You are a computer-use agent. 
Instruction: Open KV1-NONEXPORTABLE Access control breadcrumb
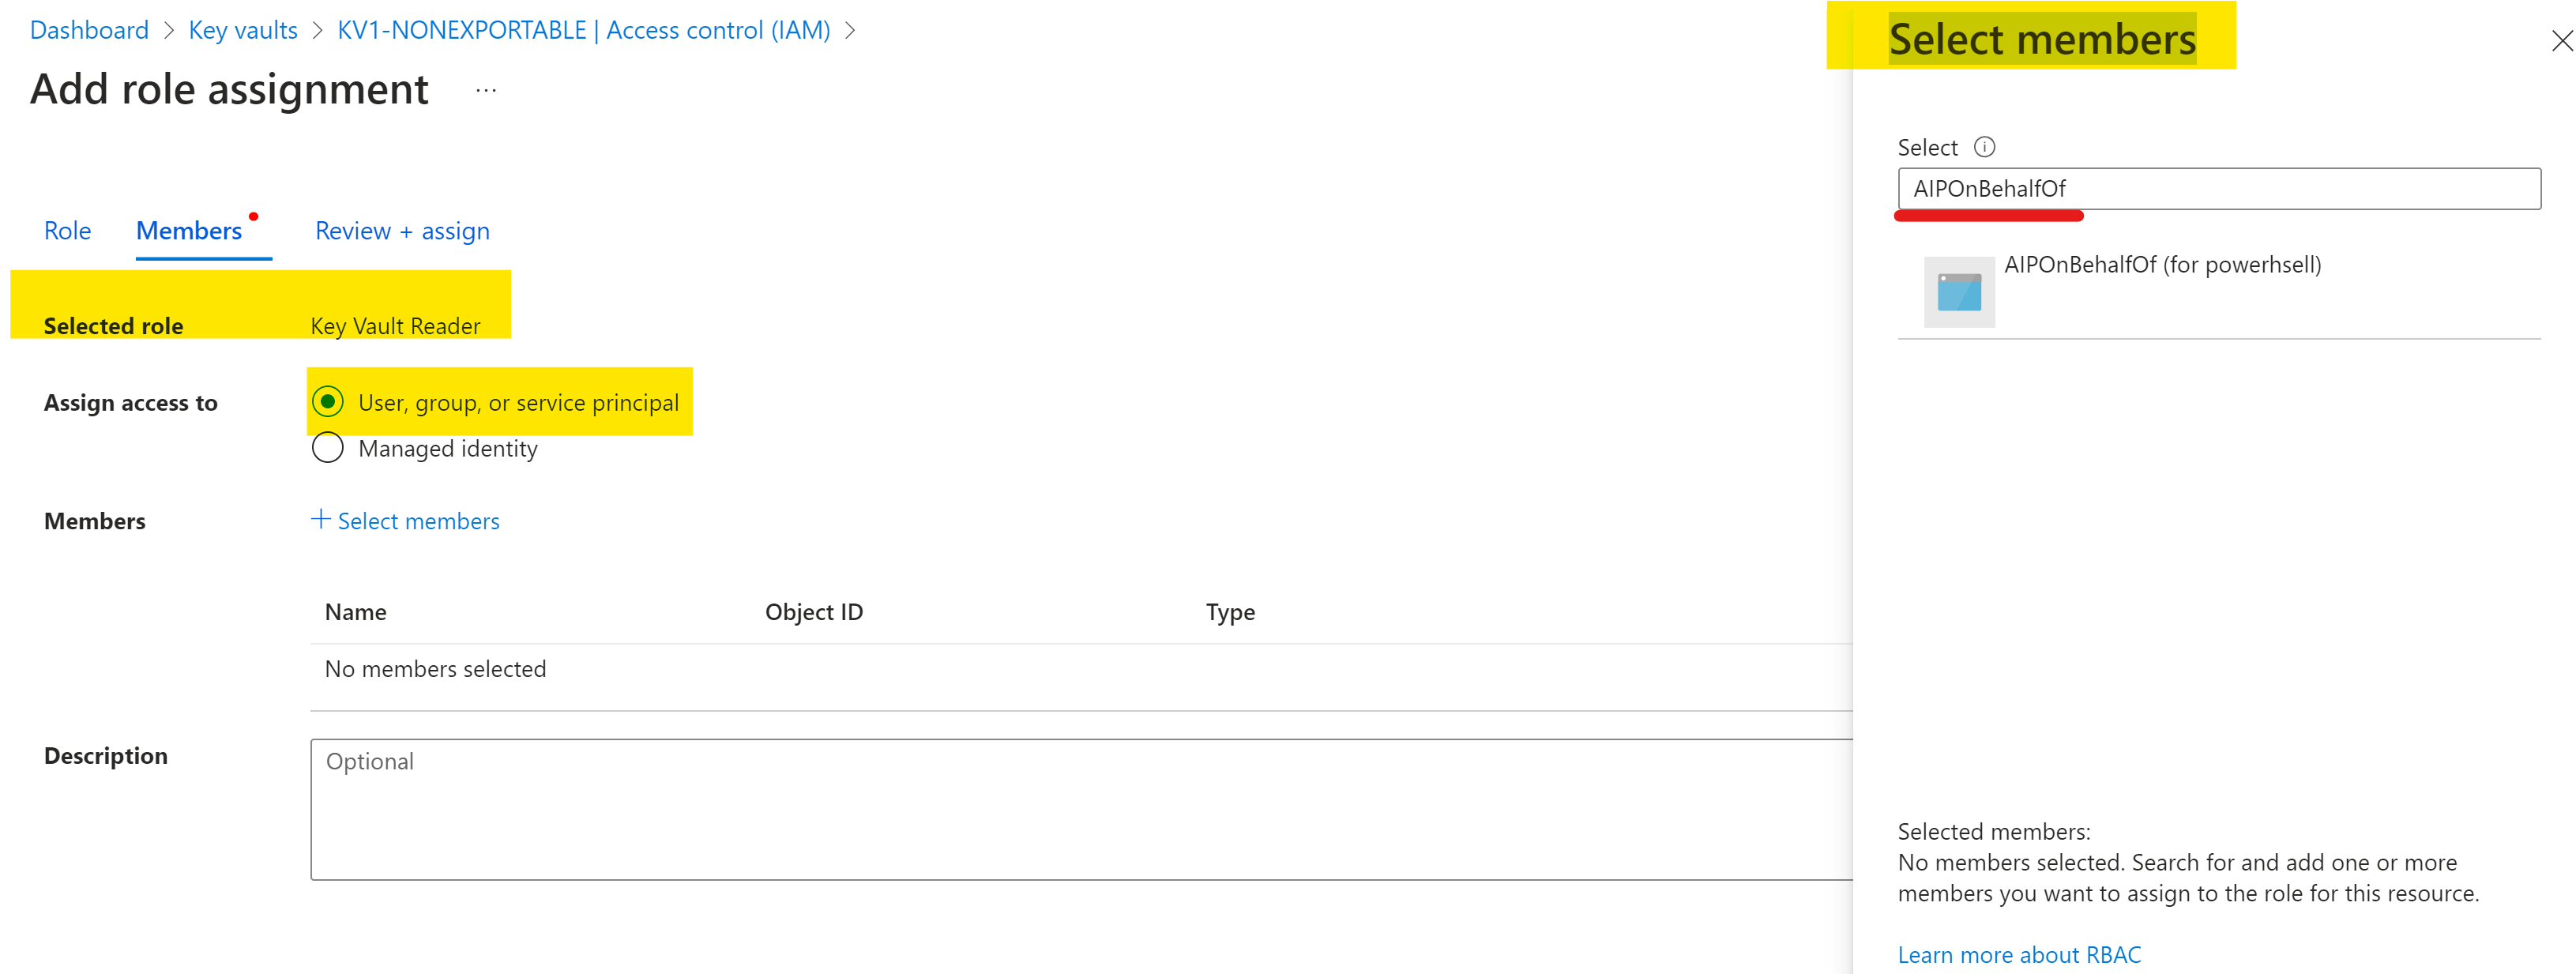click(x=583, y=30)
